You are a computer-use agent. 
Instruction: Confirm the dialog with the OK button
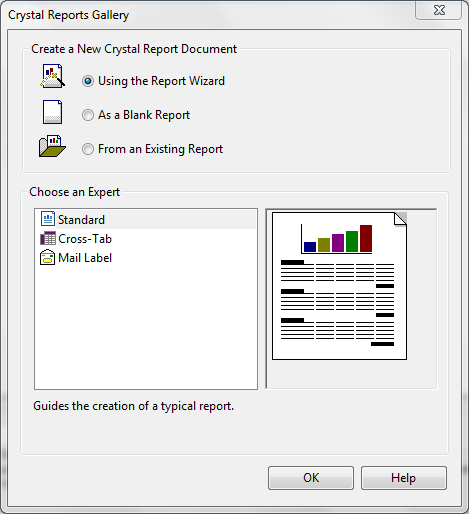click(311, 478)
